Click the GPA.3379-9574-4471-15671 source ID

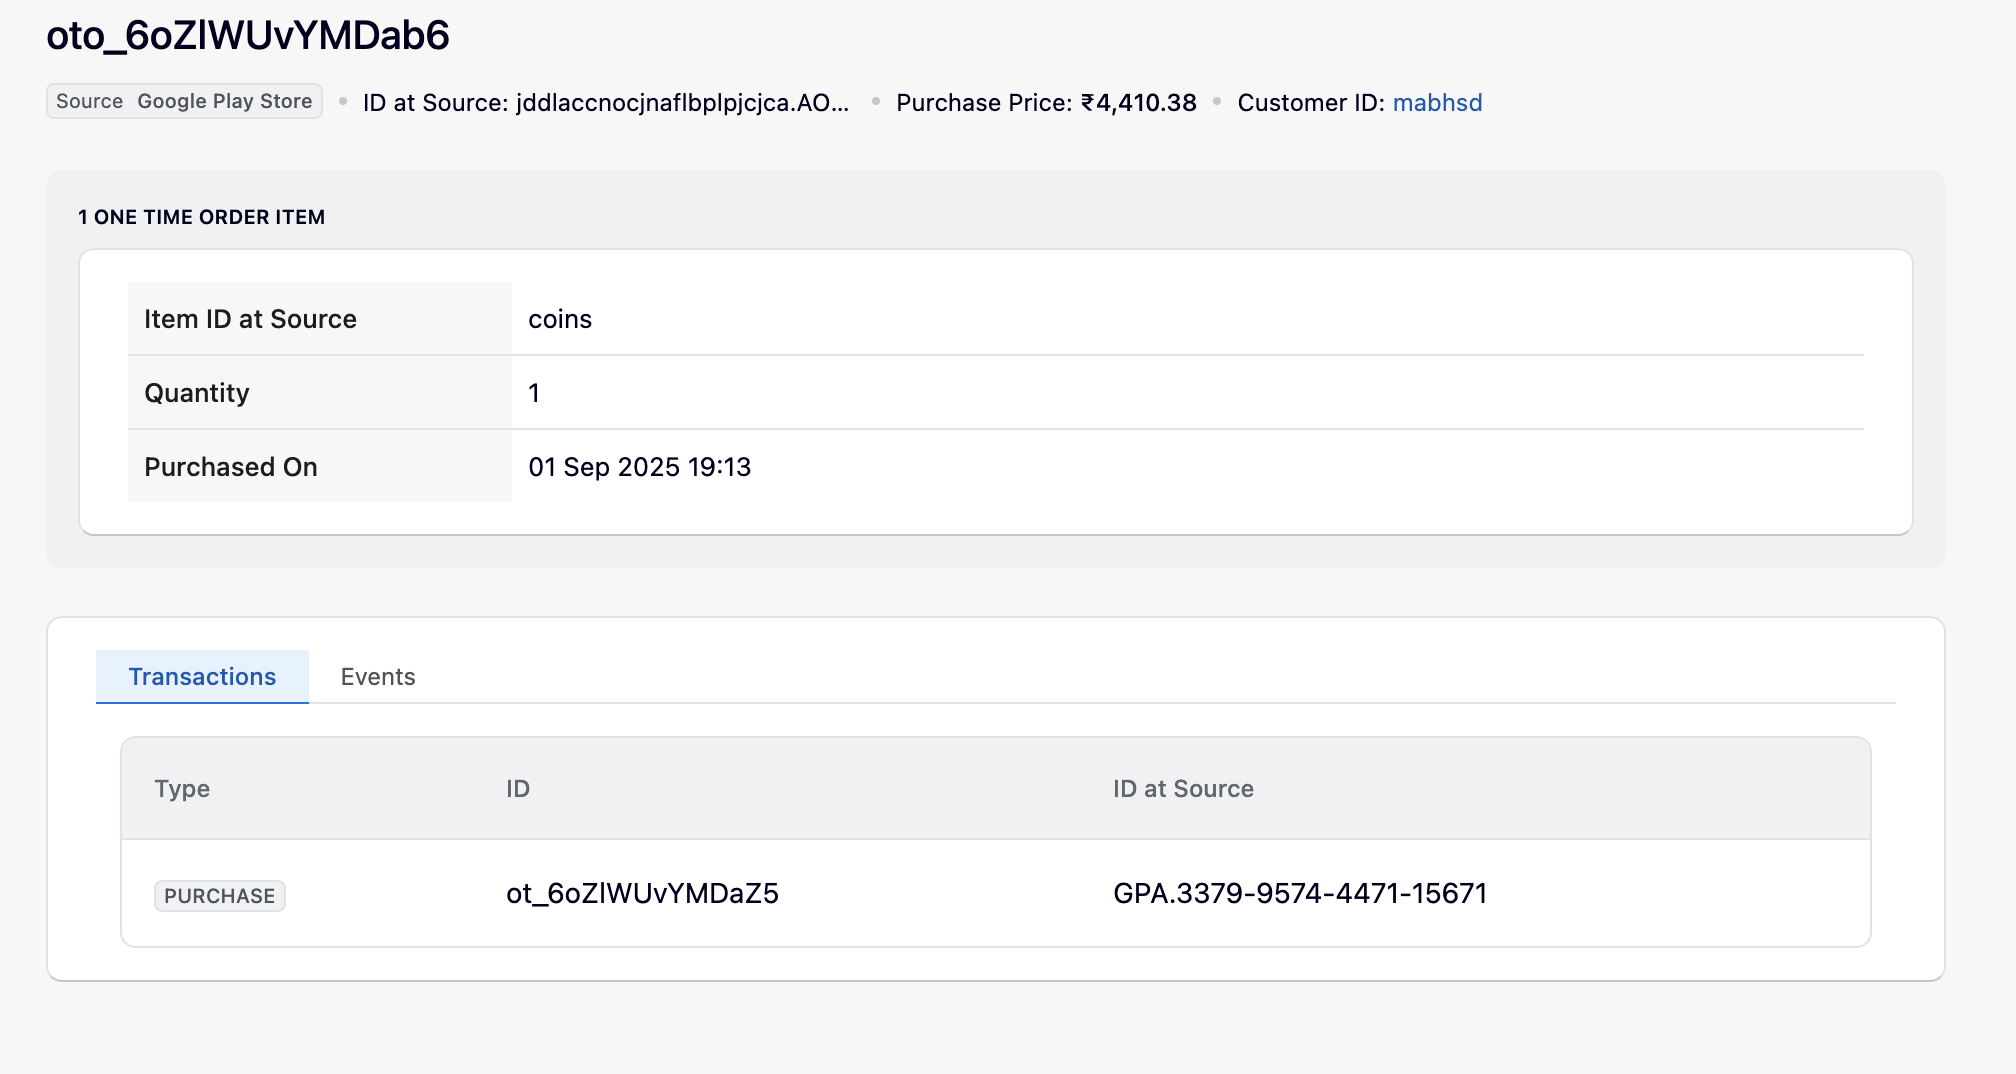click(x=1299, y=893)
